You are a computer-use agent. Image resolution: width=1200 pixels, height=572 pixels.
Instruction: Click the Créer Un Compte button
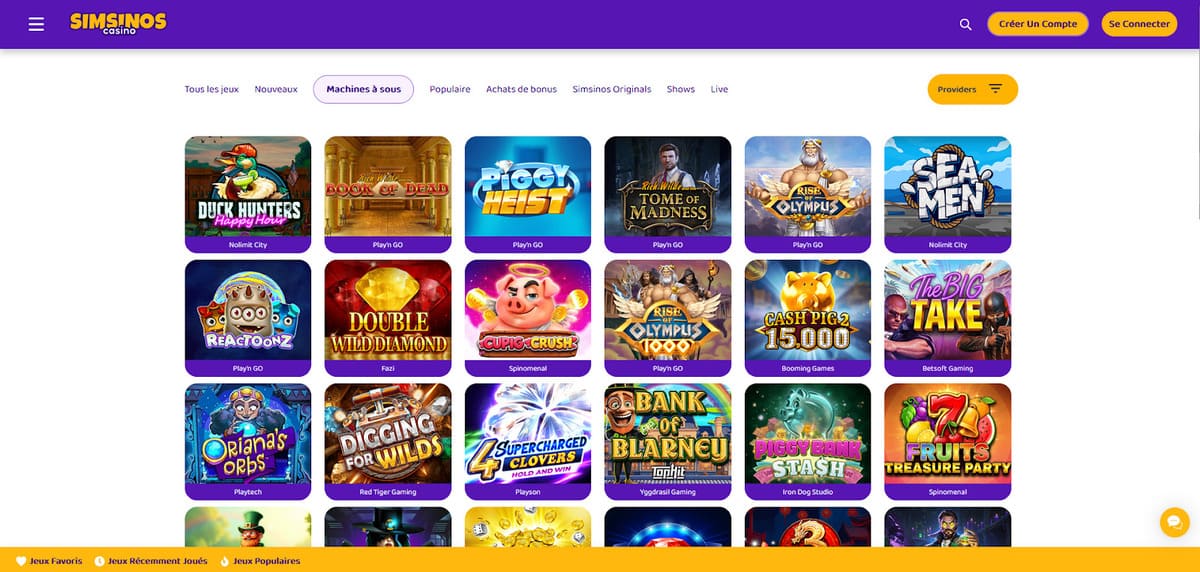[x=1037, y=24]
